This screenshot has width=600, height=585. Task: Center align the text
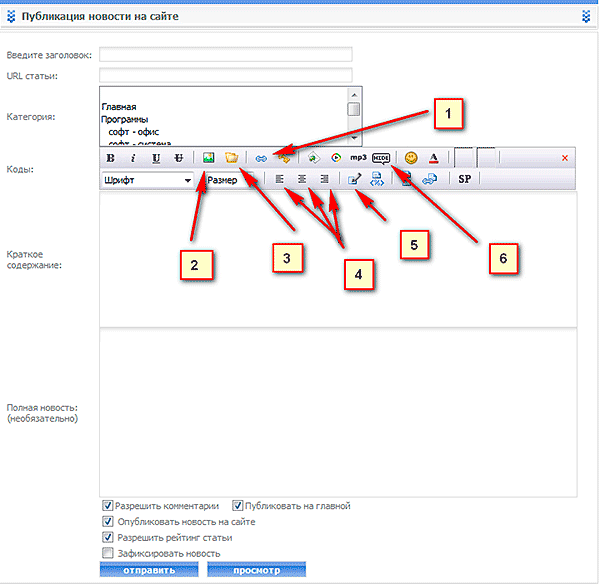click(x=301, y=180)
